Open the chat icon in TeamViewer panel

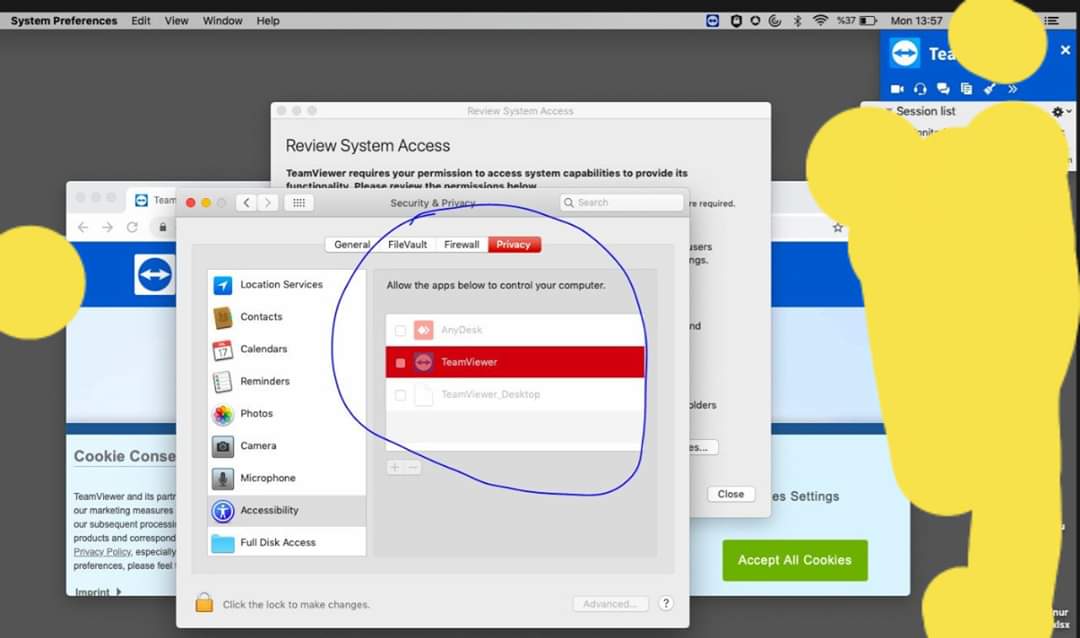coord(944,89)
